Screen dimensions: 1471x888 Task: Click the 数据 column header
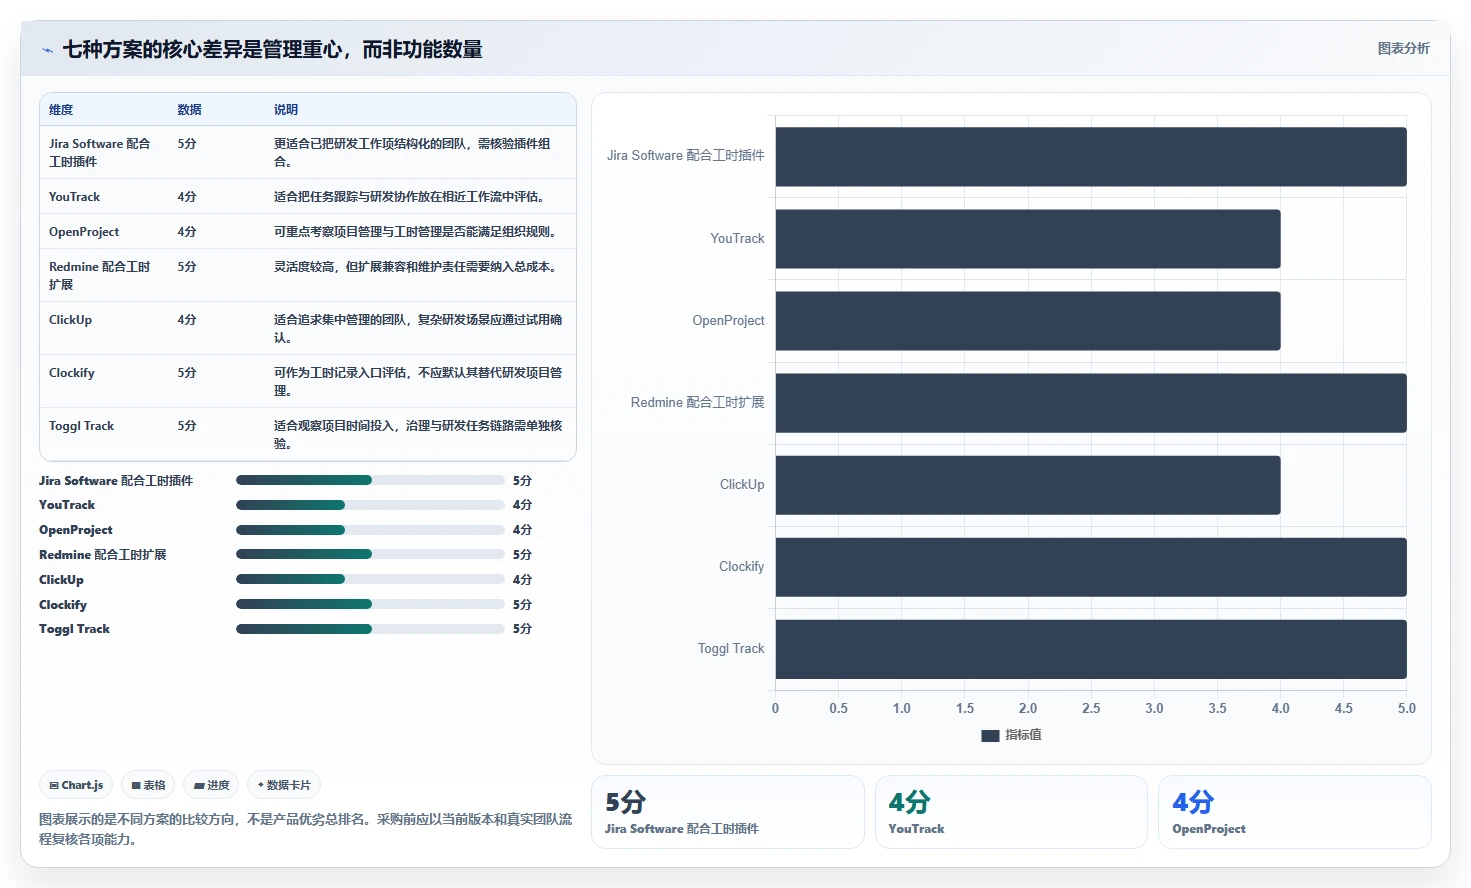click(189, 110)
